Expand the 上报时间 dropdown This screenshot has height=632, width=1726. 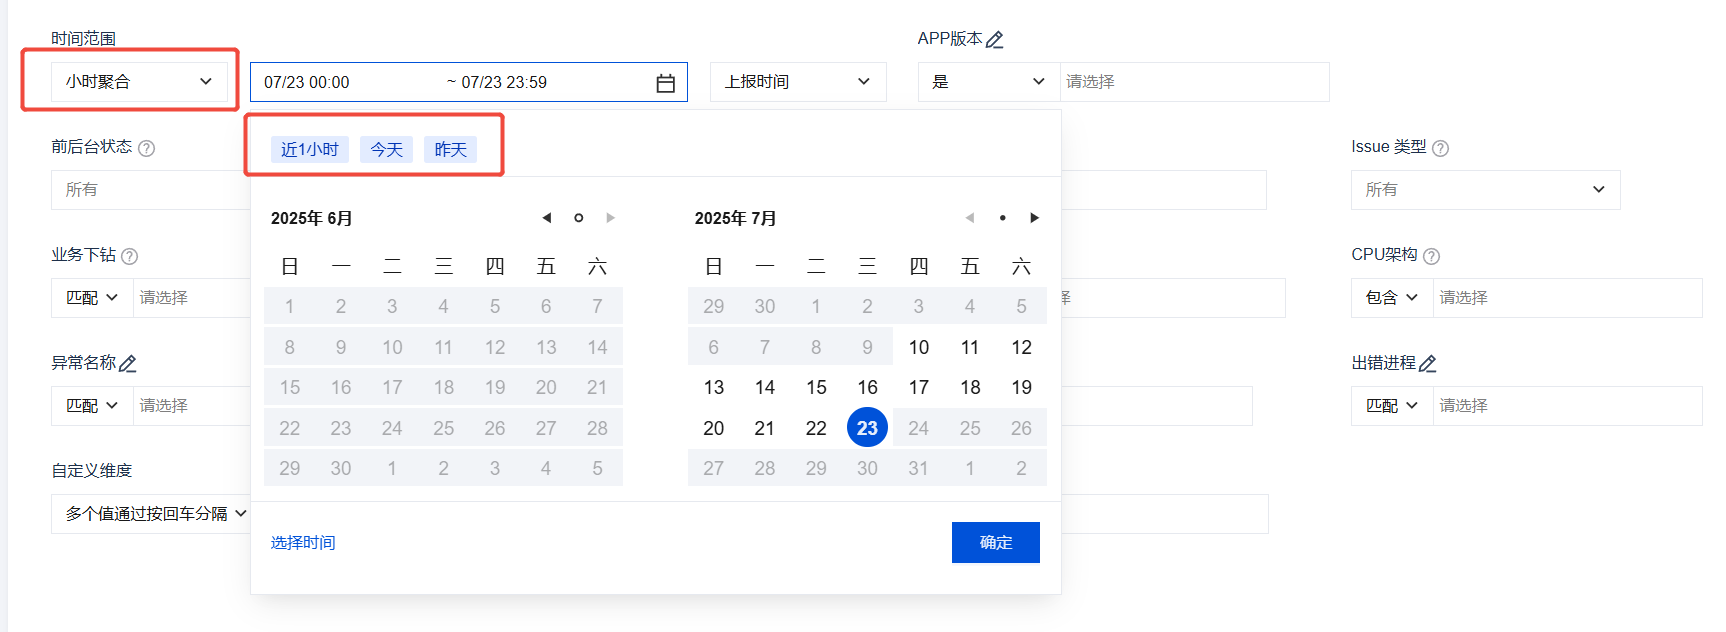pos(797,82)
